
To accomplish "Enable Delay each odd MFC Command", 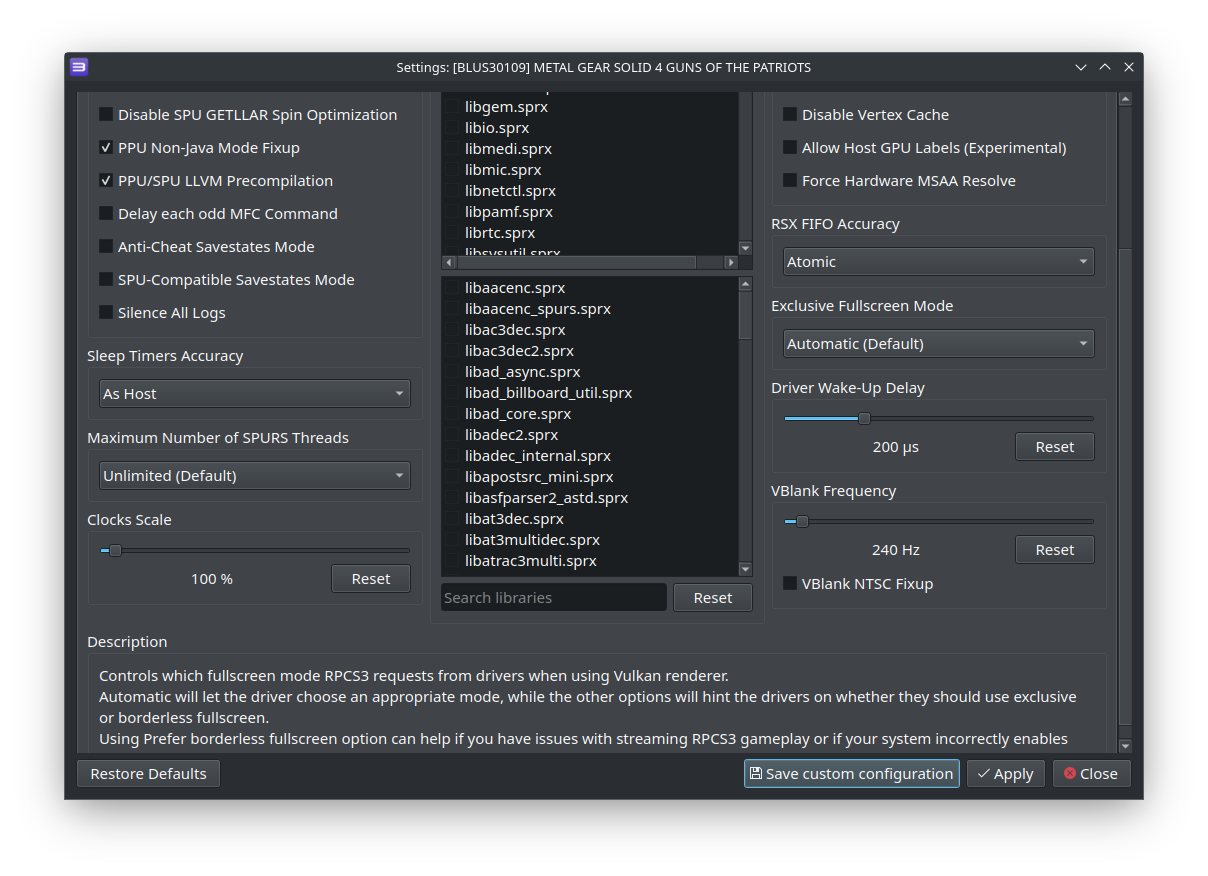I will [x=106, y=214].
